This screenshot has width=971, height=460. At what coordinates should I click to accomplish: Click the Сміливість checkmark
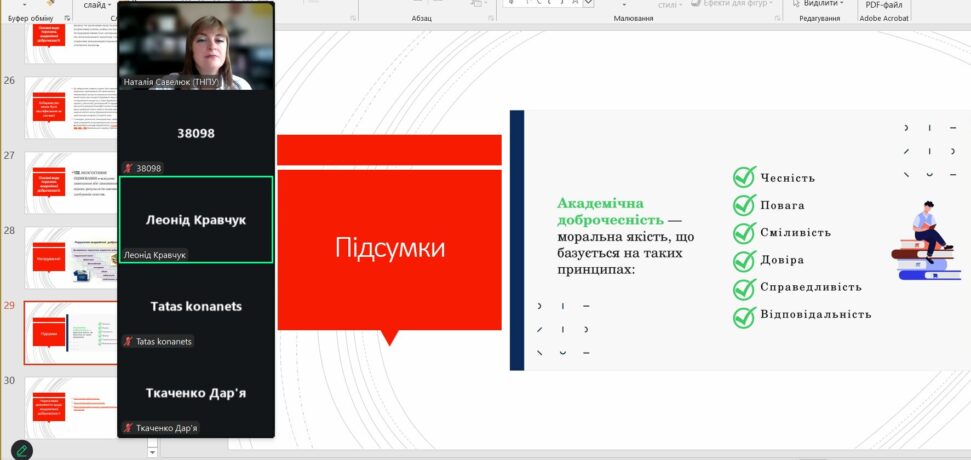743,233
